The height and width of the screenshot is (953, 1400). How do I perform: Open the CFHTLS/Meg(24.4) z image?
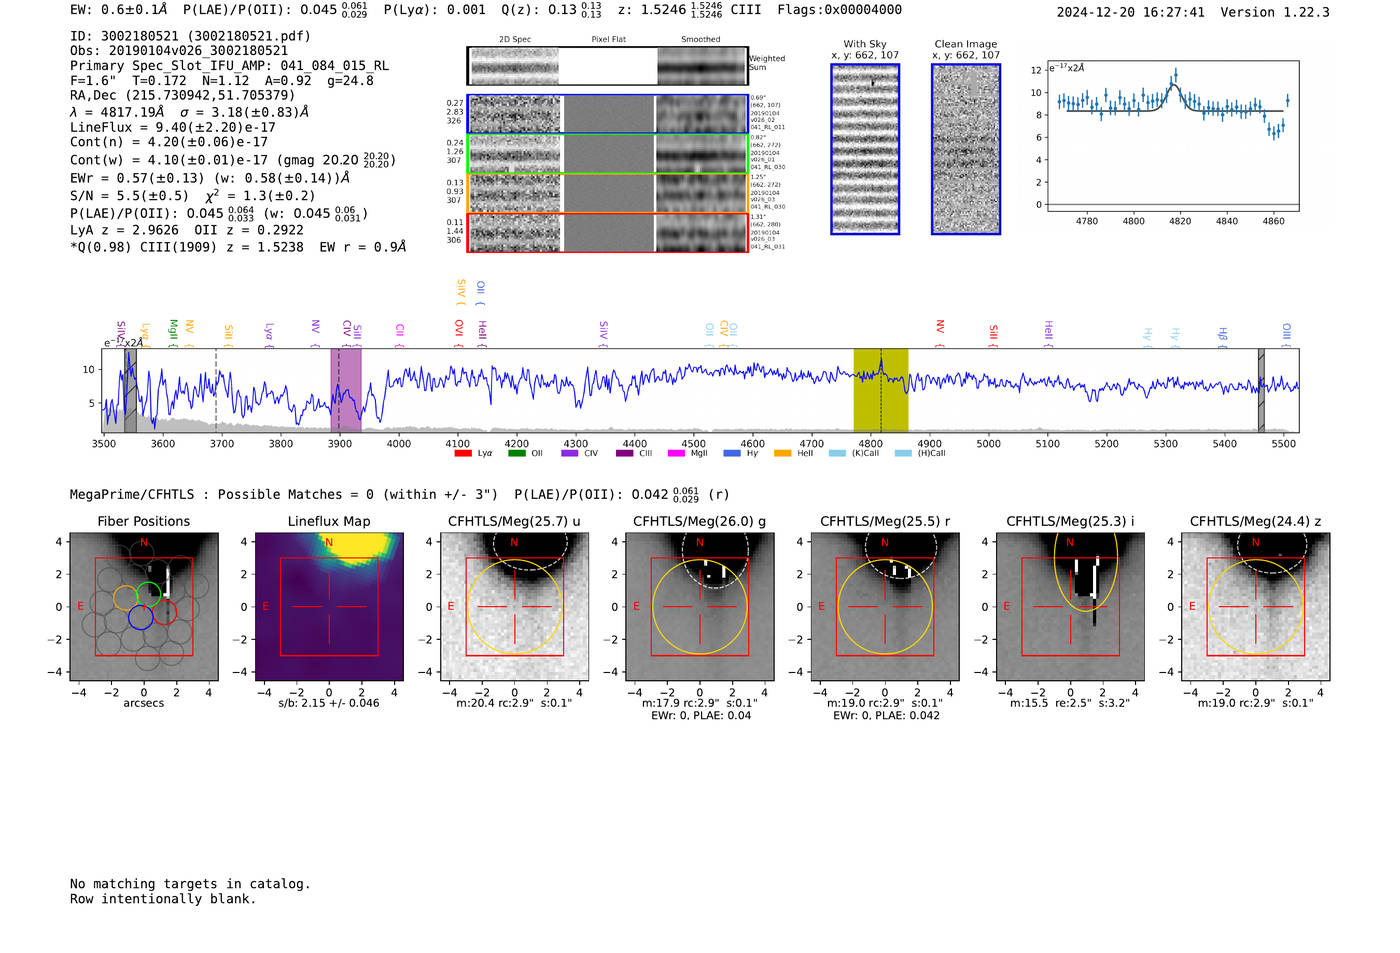pyautogui.click(x=1256, y=607)
